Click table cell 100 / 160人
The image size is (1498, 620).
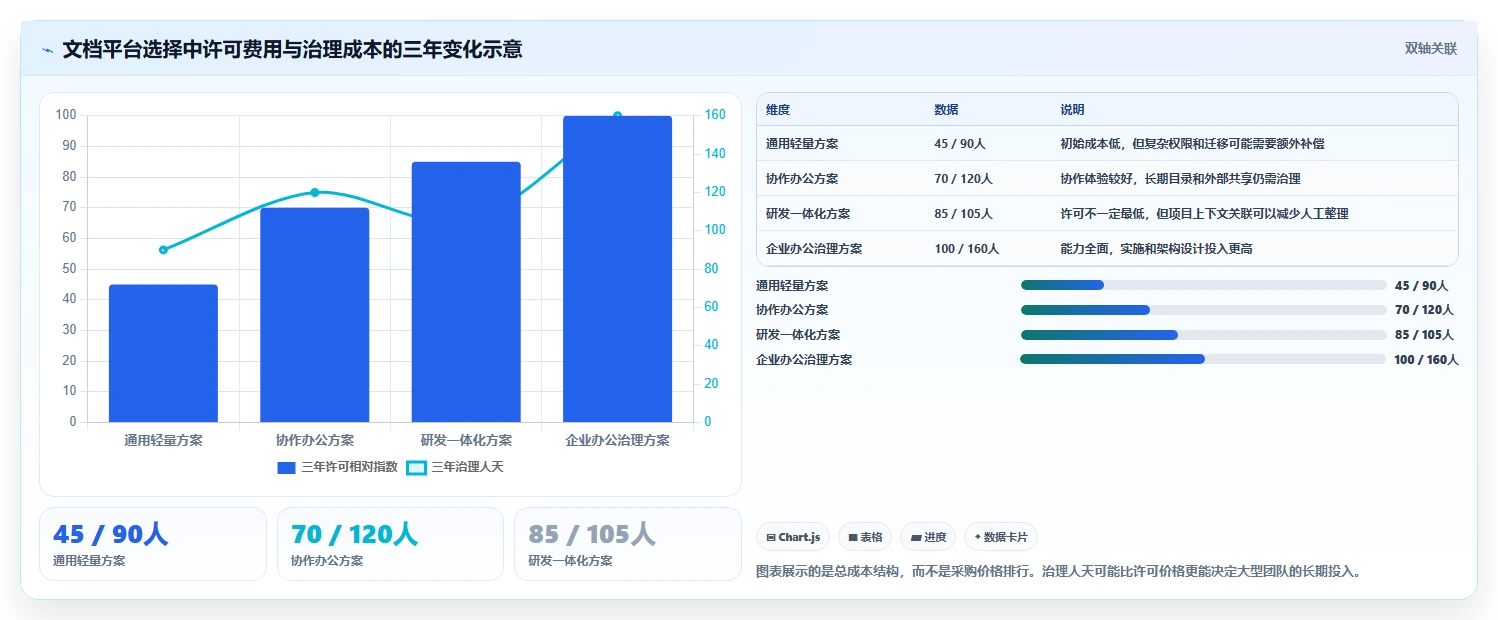click(967, 249)
